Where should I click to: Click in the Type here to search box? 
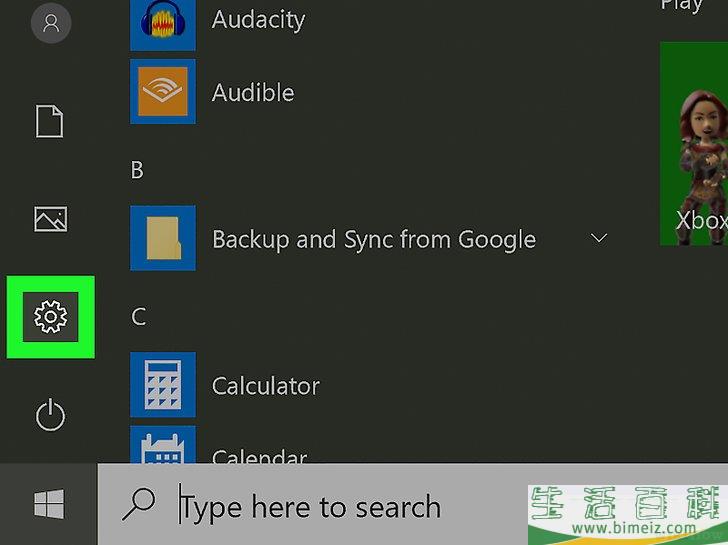coord(413,504)
